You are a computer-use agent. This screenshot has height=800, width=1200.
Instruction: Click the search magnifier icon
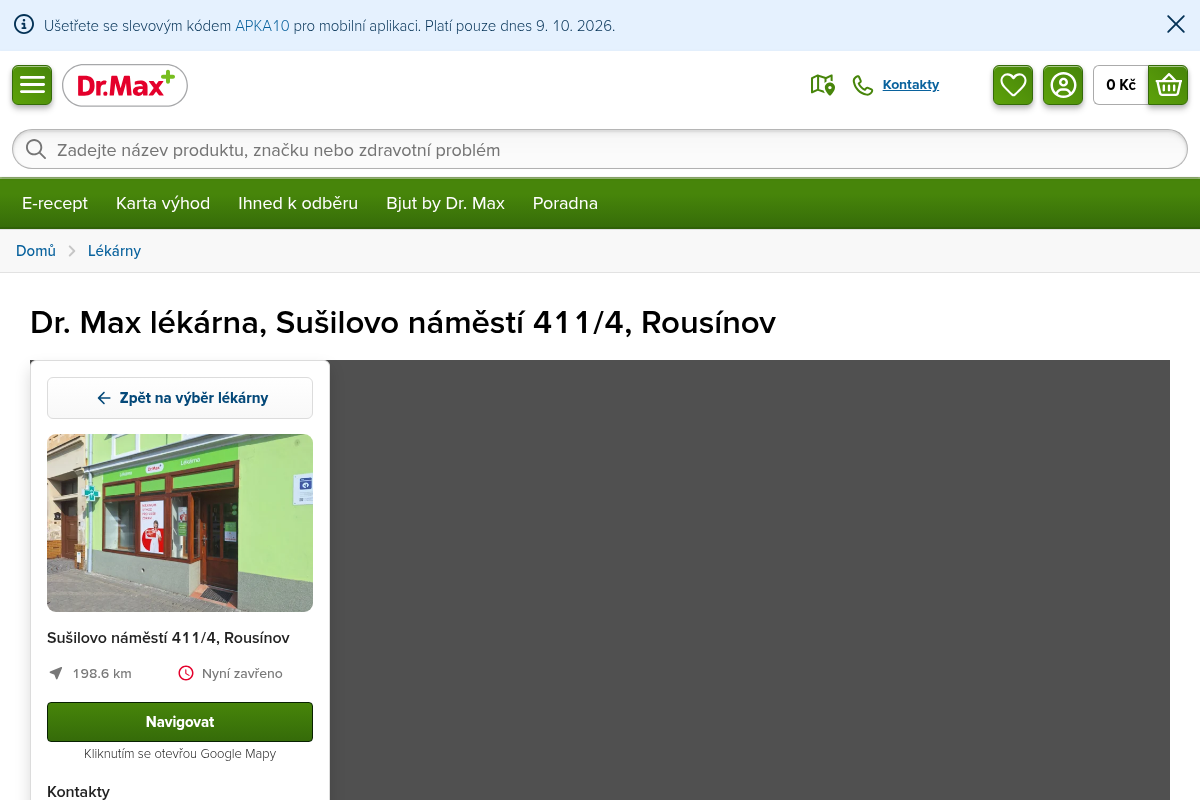pyautogui.click(x=36, y=149)
